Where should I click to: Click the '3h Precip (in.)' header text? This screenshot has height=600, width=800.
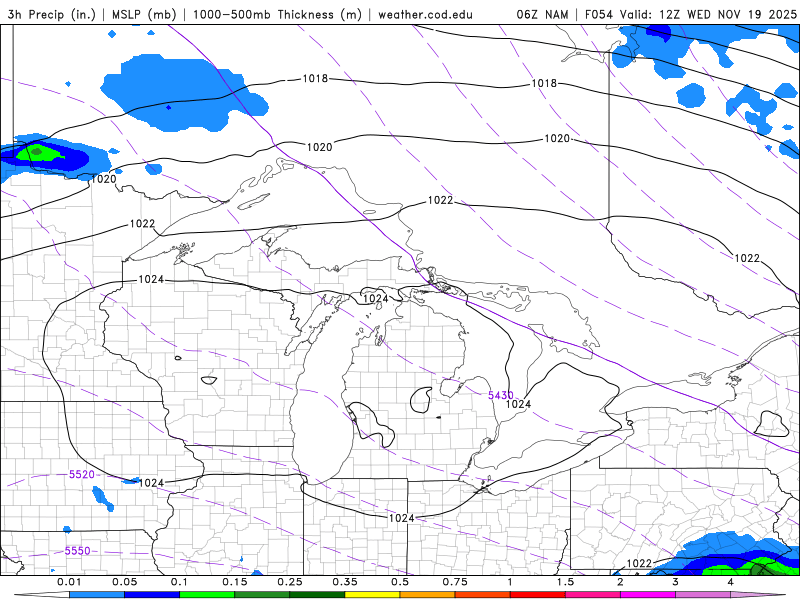pos(52,14)
